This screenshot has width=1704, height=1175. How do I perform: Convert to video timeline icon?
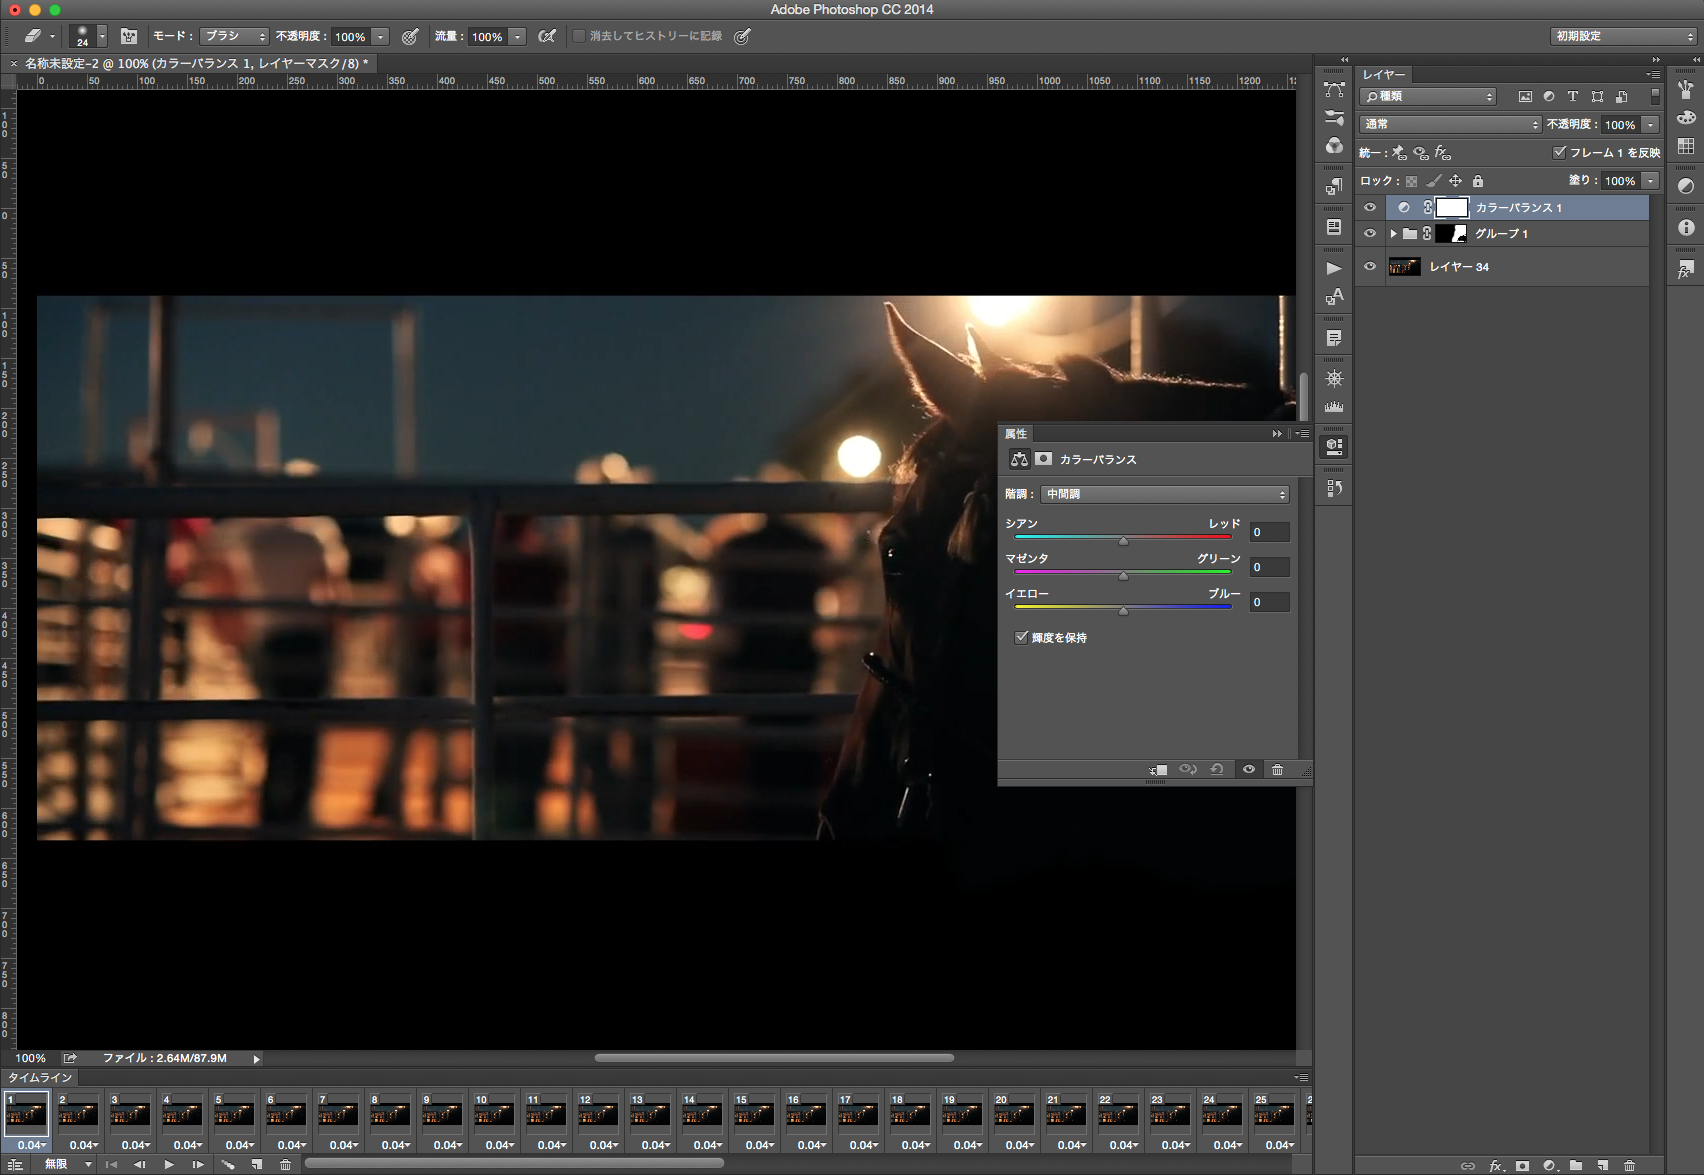click(15, 1164)
